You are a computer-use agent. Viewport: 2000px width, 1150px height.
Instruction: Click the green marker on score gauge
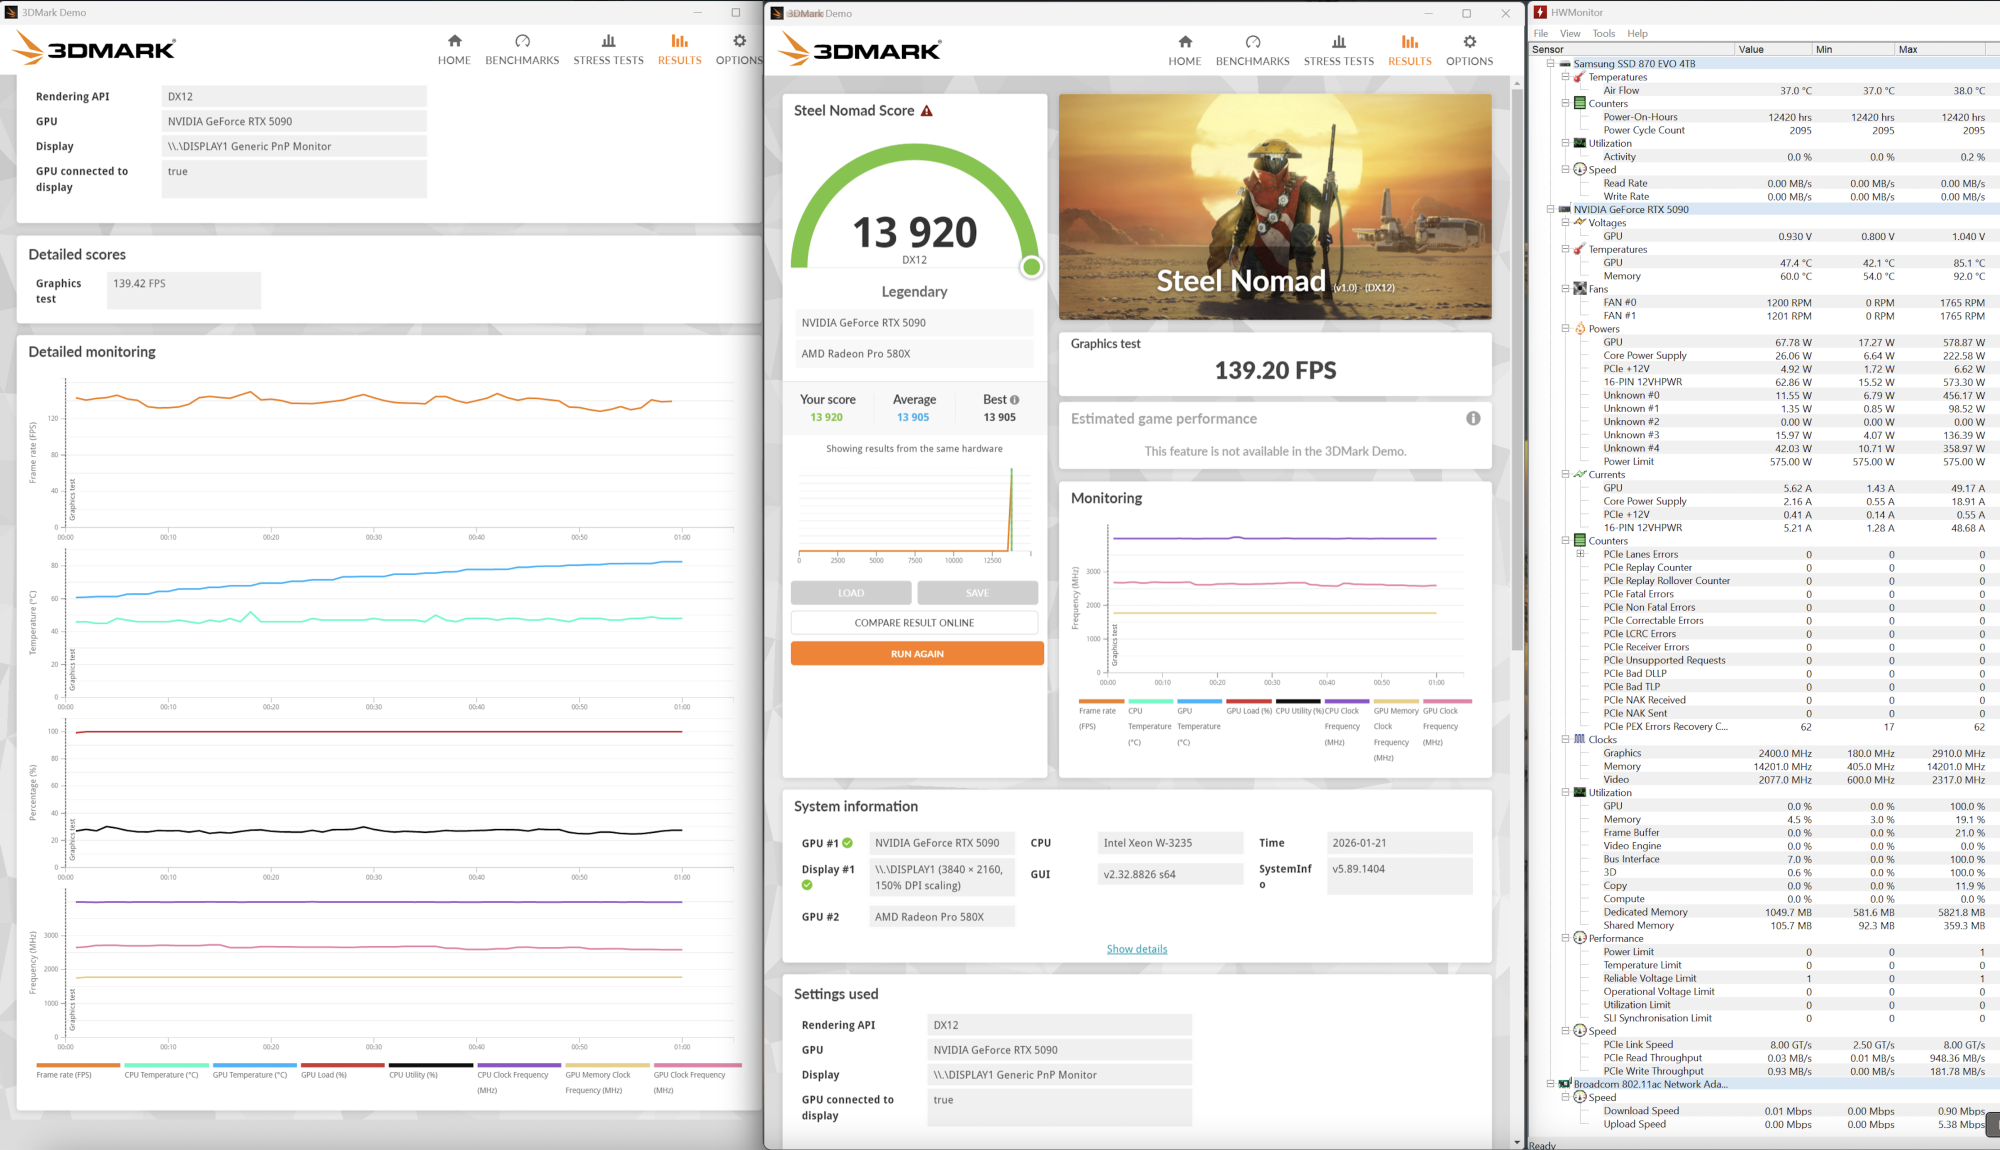(1032, 267)
